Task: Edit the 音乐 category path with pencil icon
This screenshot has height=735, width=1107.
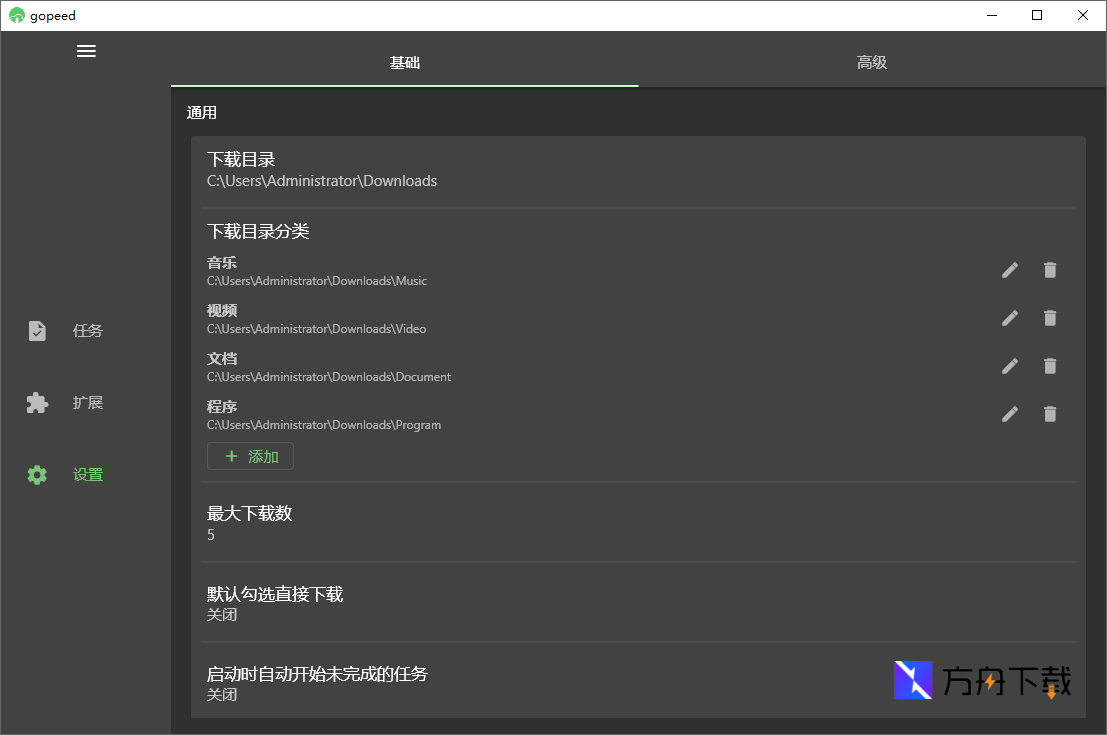Action: pyautogui.click(x=1009, y=270)
